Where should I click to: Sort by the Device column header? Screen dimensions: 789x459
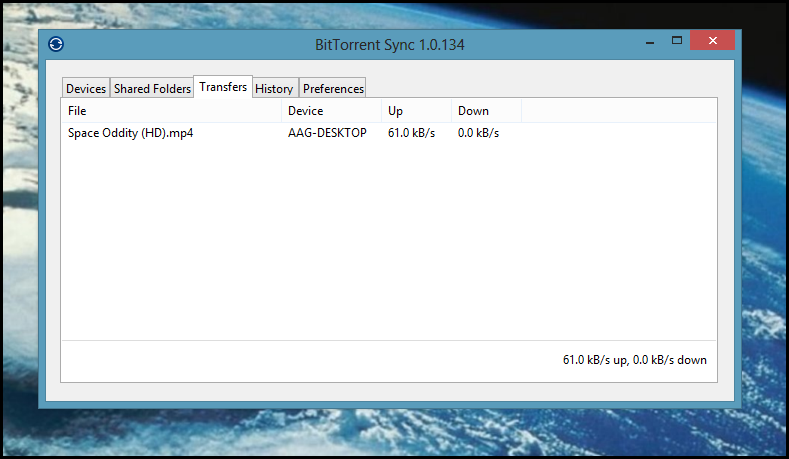pos(332,111)
